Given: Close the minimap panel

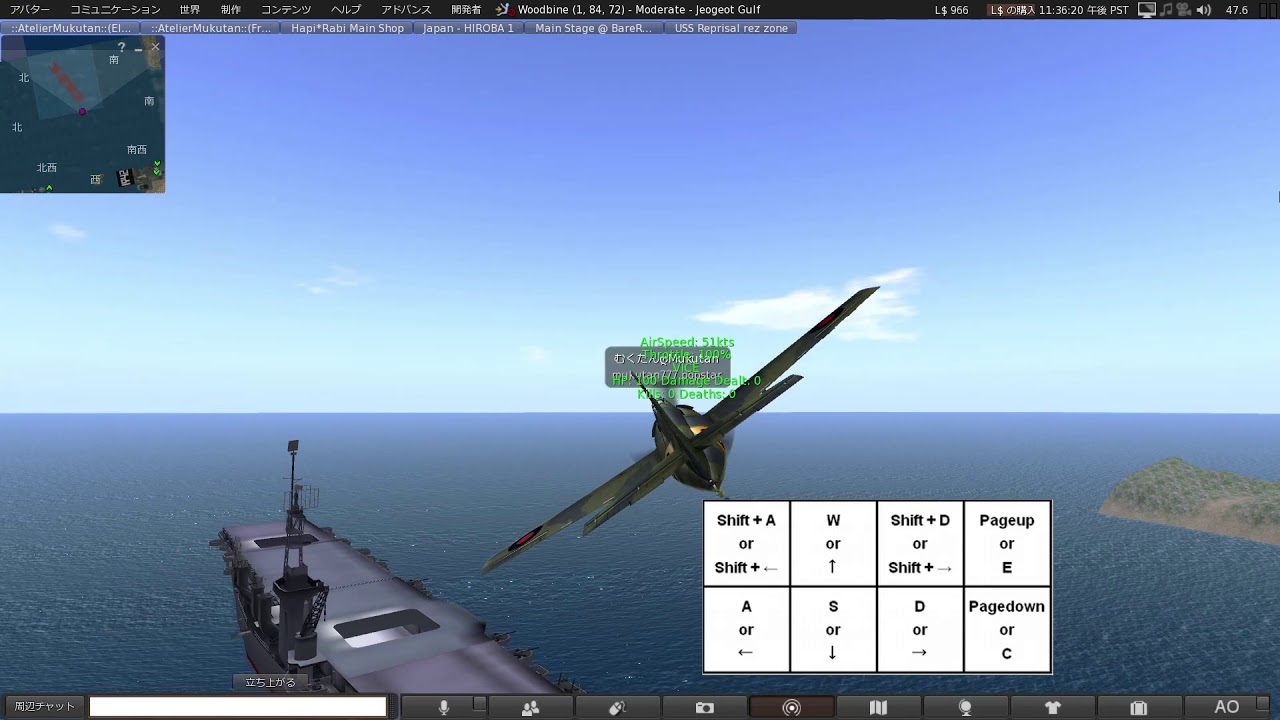Looking at the screenshot, I should tap(155, 47).
